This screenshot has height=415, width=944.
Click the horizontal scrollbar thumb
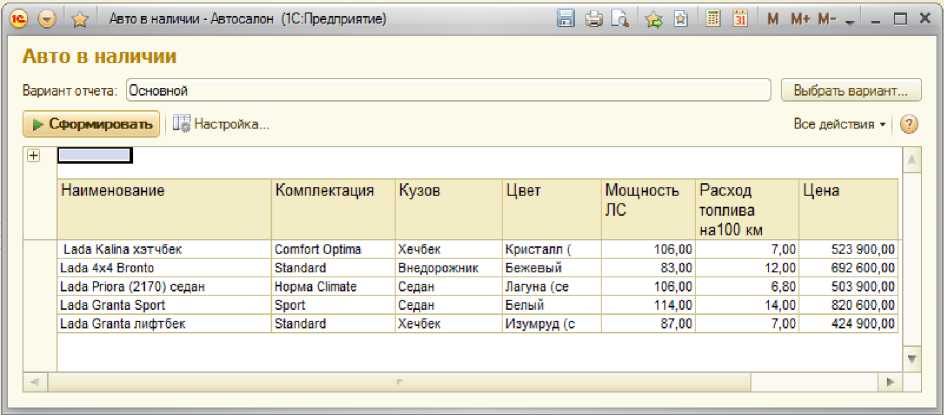399,382
